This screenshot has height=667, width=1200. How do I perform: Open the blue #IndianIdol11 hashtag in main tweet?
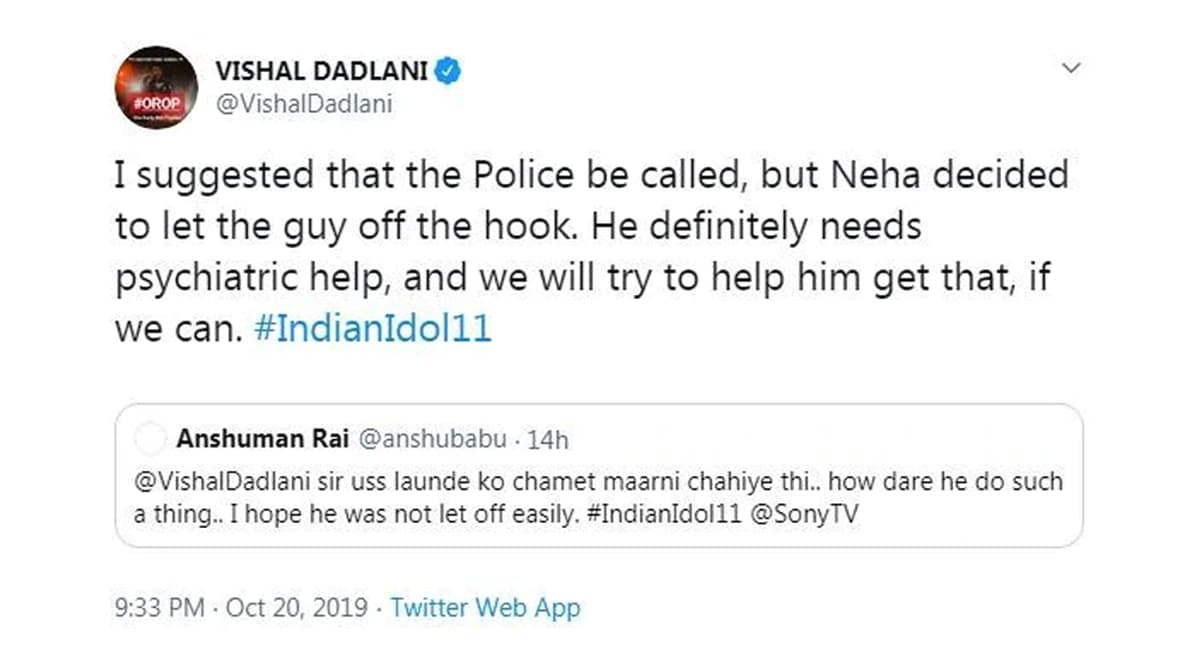pos(373,330)
